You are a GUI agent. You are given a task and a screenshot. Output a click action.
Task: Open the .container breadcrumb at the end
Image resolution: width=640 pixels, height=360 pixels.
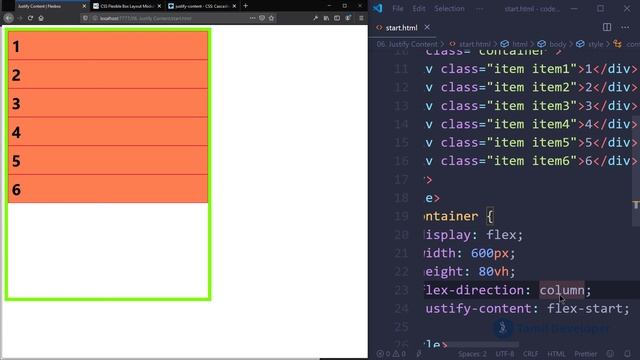coord(627,44)
